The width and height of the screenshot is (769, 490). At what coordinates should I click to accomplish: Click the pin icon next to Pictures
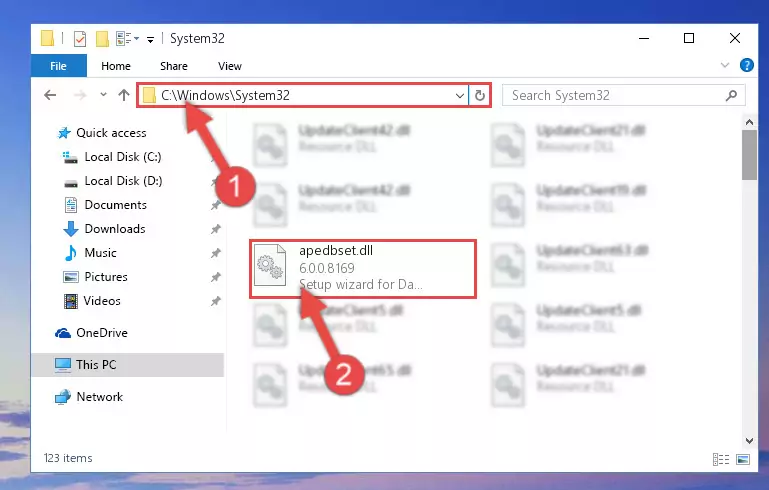[215, 277]
